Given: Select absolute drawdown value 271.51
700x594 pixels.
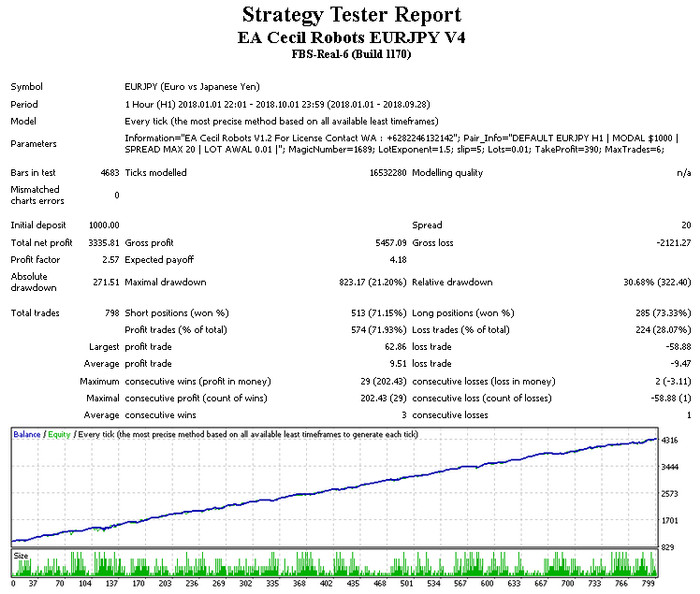Looking at the screenshot, I should click(x=106, y=282).
